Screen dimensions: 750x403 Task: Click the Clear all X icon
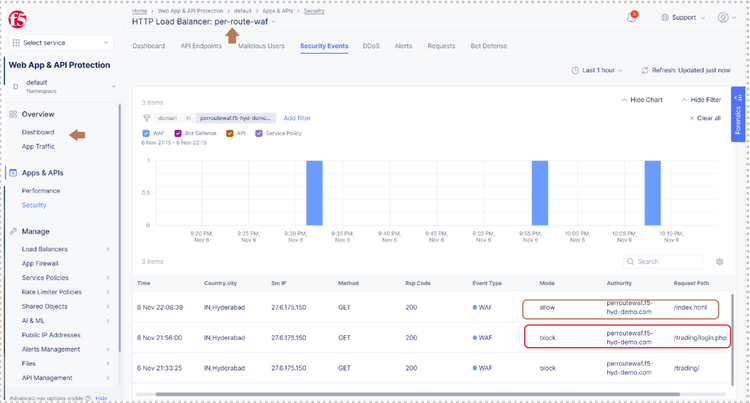(692, 118)
